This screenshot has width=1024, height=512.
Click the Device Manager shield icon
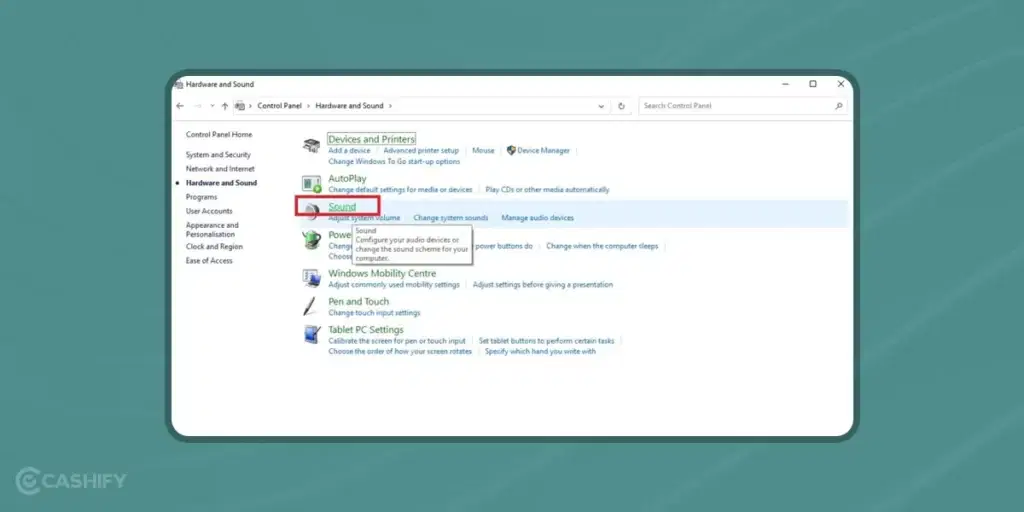(511, 150)
